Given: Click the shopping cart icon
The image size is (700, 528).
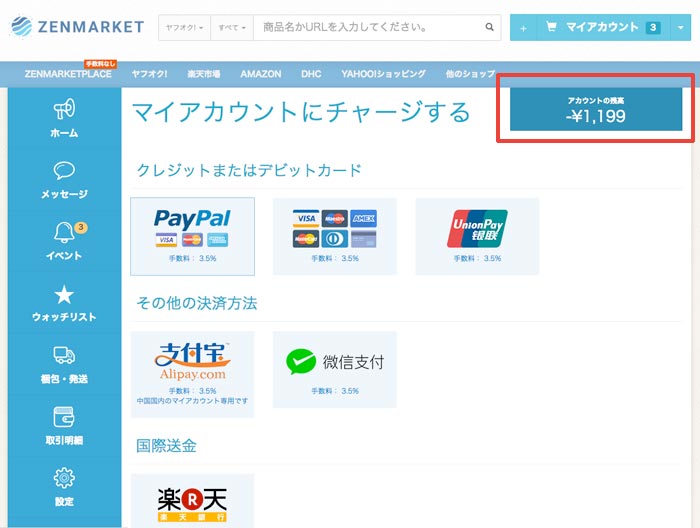Looking at the screenshot, I should pos(551,27).
